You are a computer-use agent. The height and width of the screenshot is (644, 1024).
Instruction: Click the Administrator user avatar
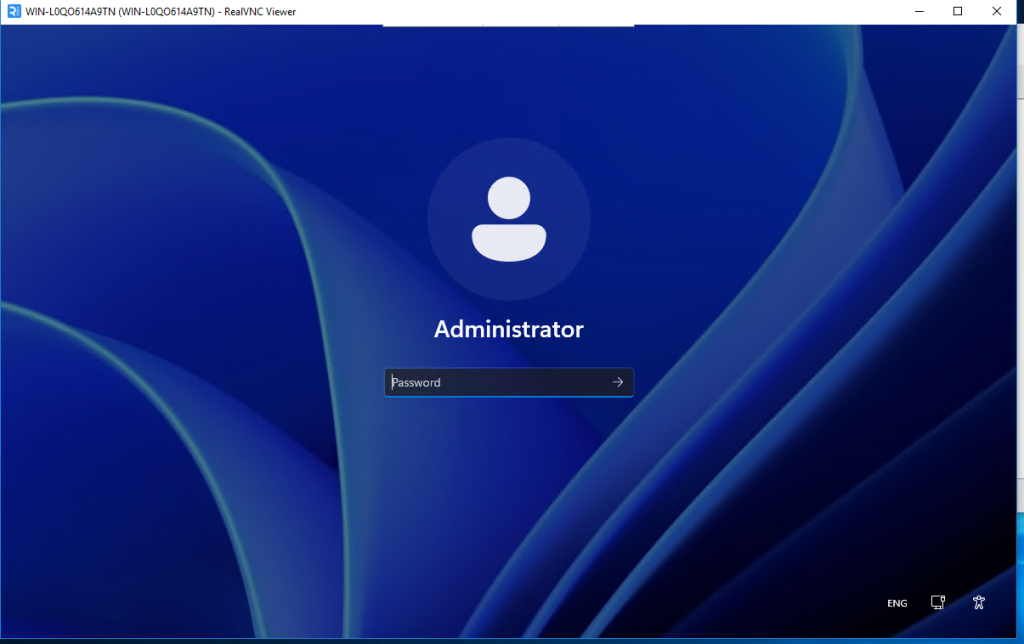[509, 219]
